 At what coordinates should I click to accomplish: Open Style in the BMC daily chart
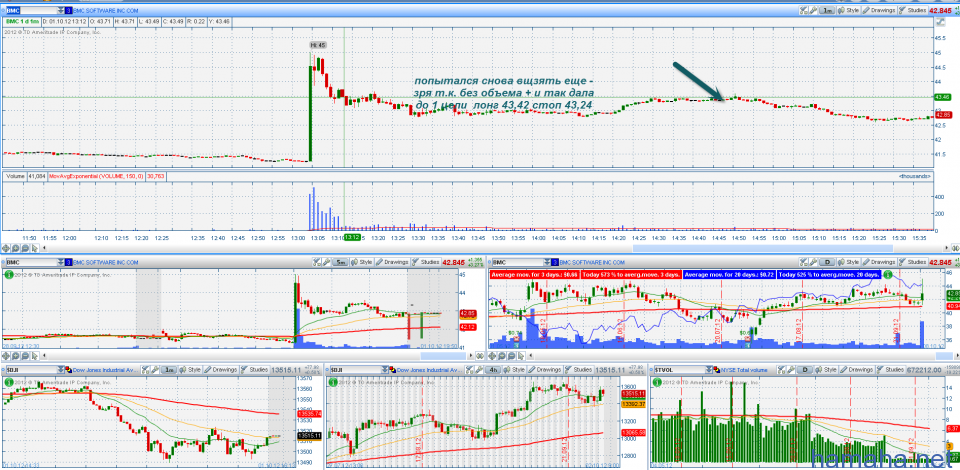pos(849,262)
